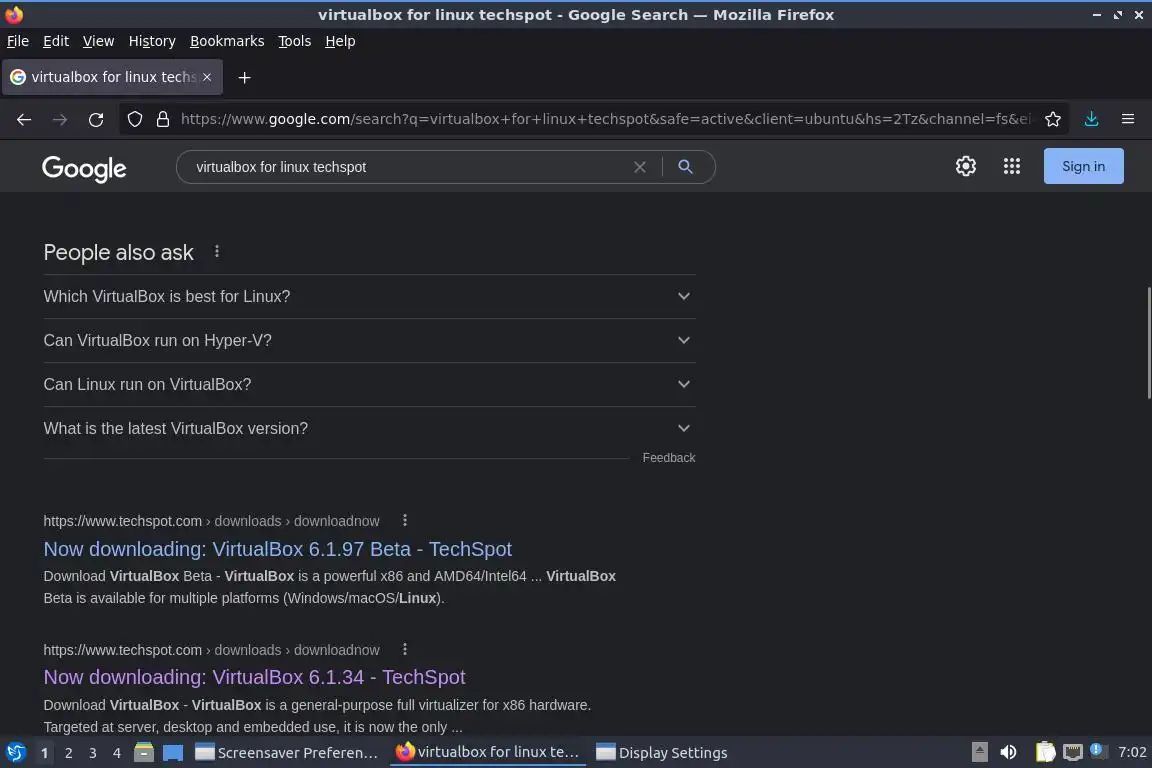This screenshot has height=768, width=1152.
Task: Click the Sign in button
Action: click(x=1084, y=166)
